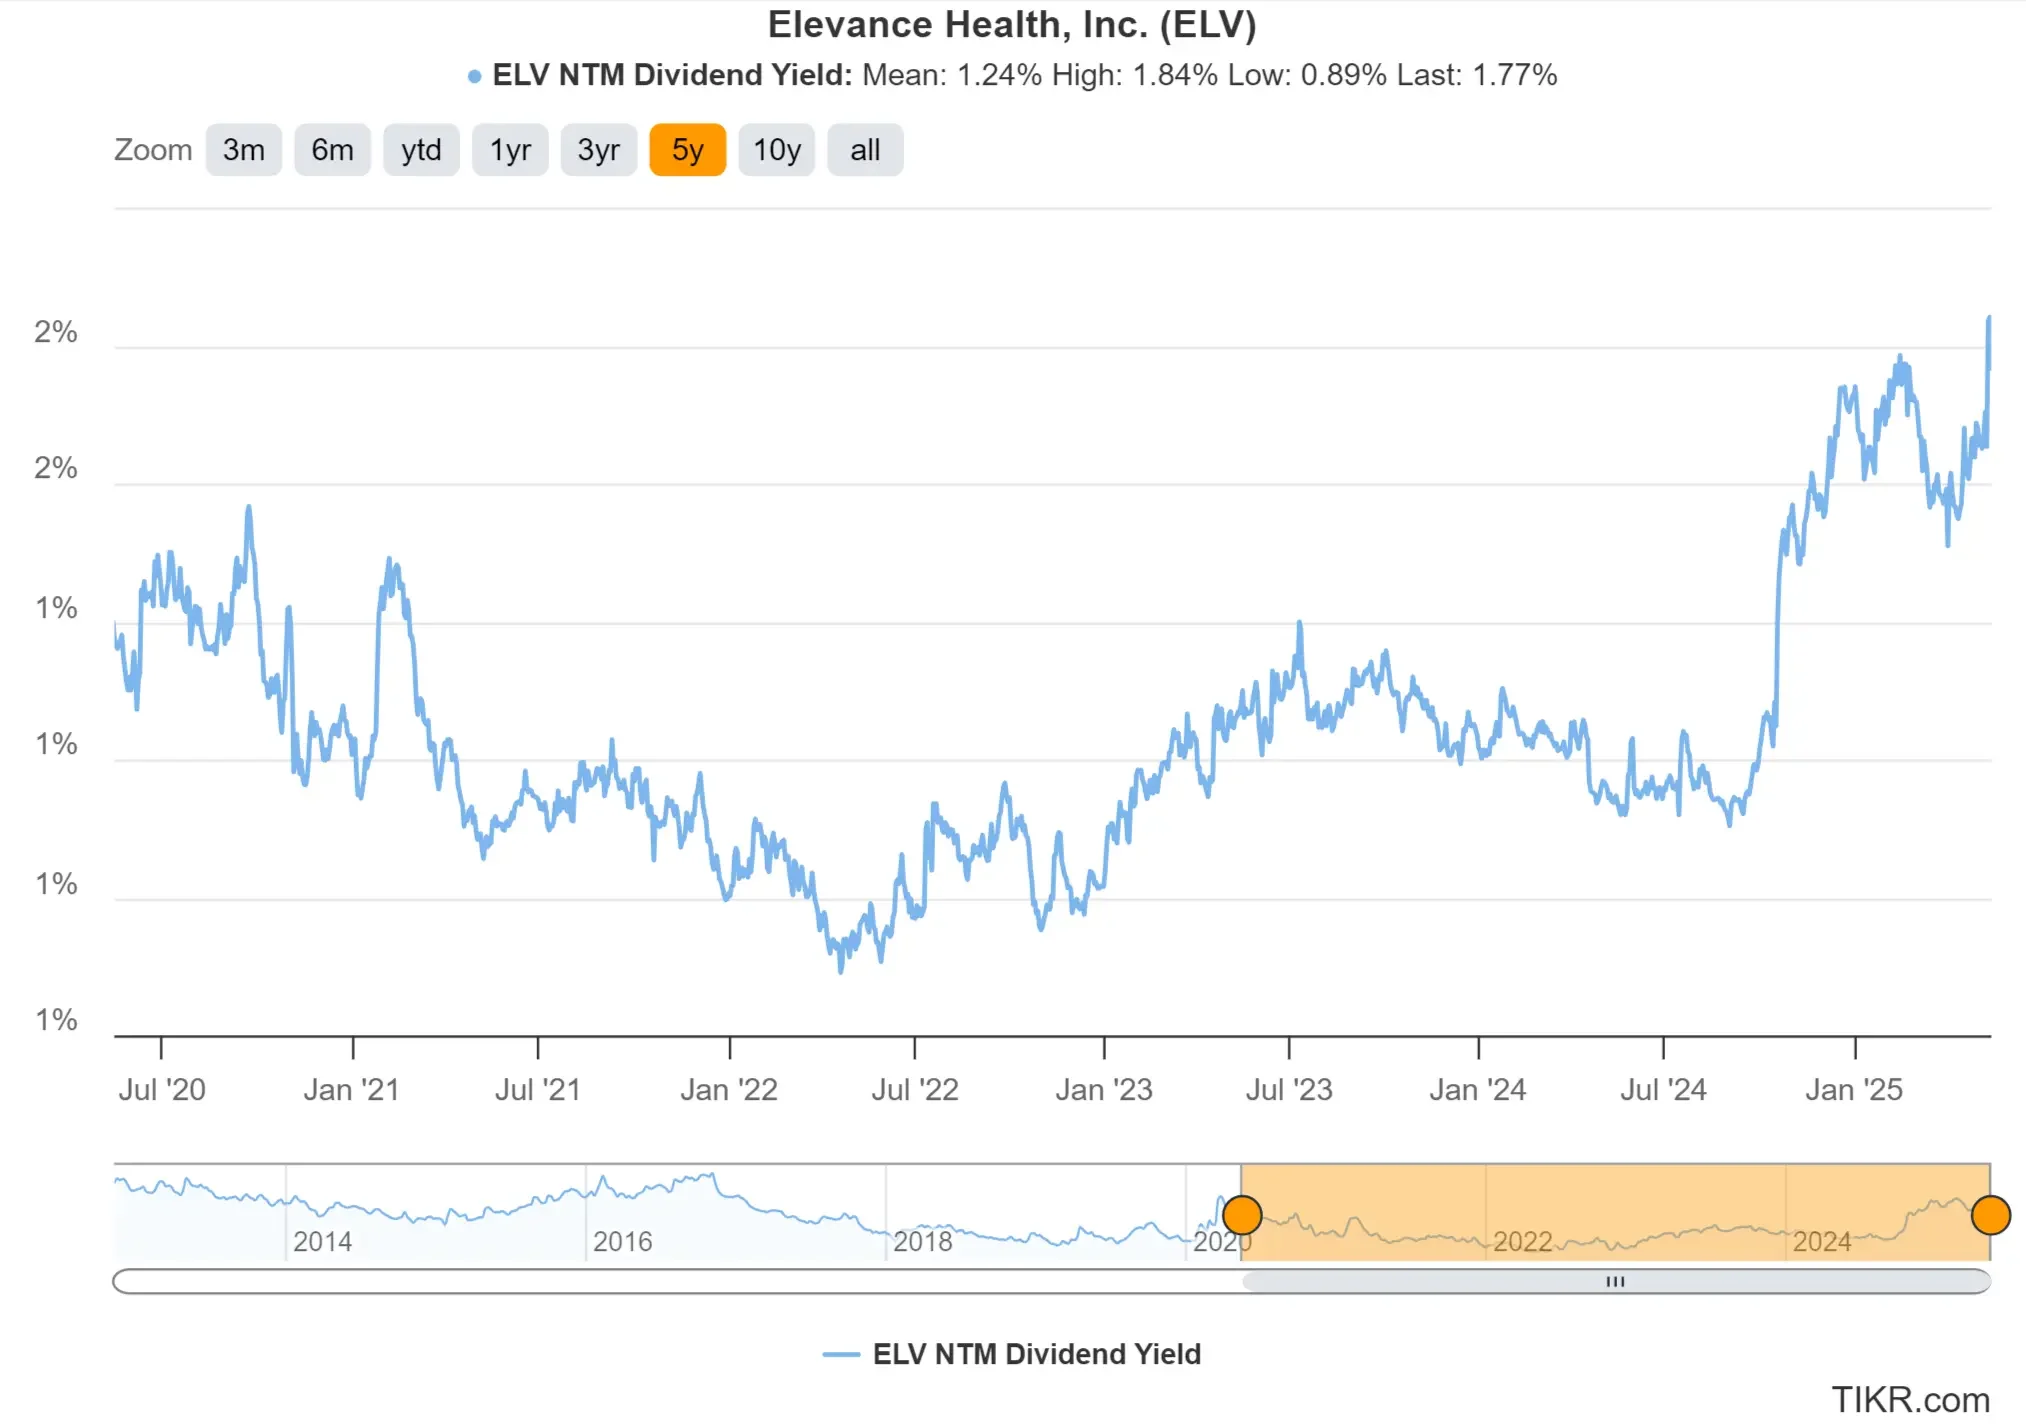Click left orange navigator handle

click(x=1242, y=1215)
